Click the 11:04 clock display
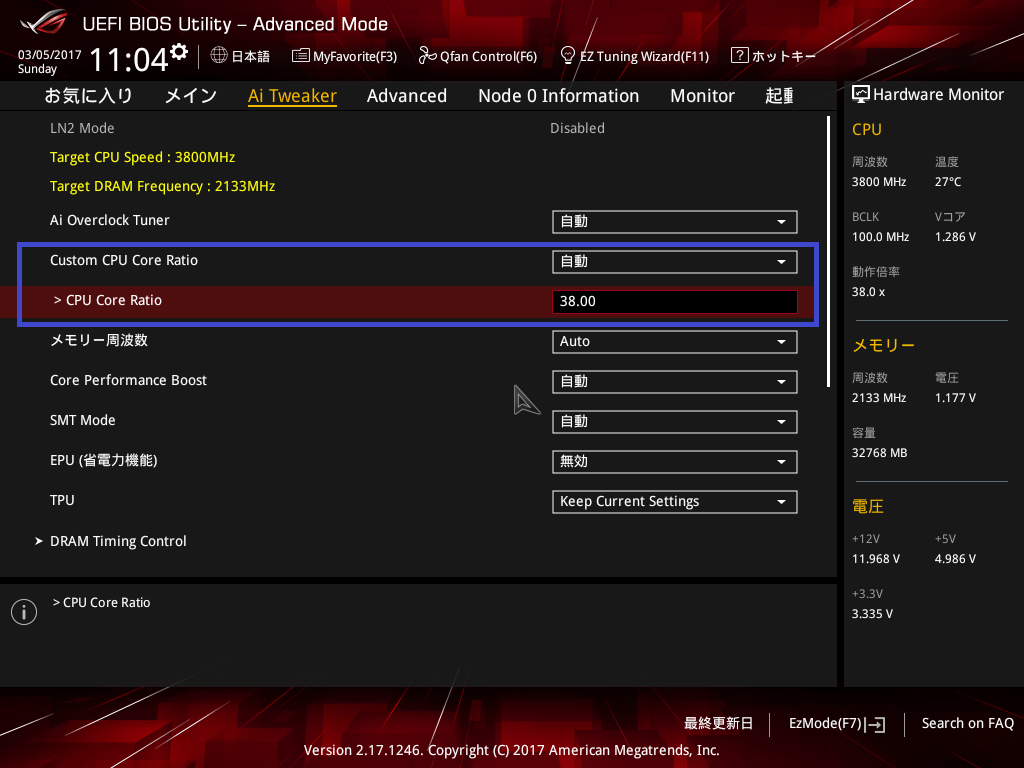This screenshot has height=768, width=1024. pyautogui.click(x=129, y=60)
